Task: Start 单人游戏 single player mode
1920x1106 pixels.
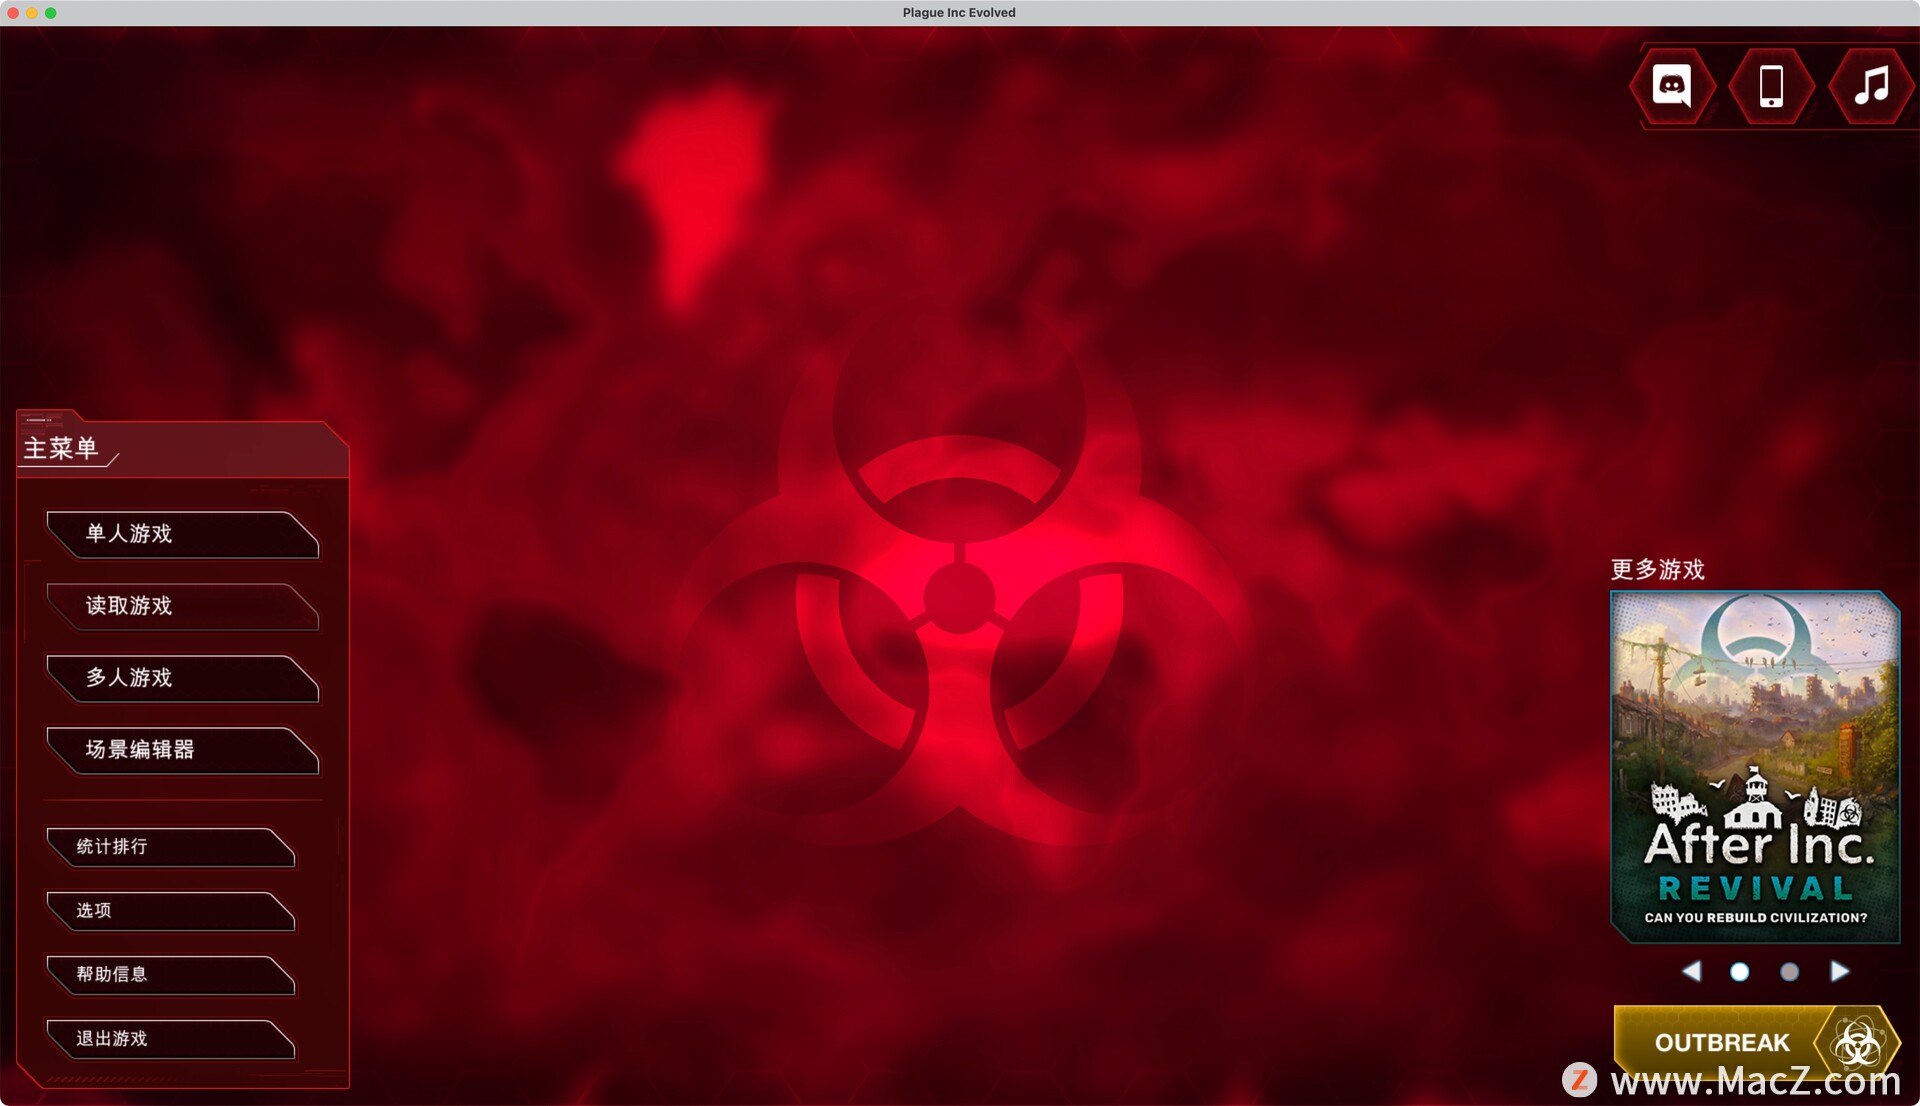Action: 180,535
